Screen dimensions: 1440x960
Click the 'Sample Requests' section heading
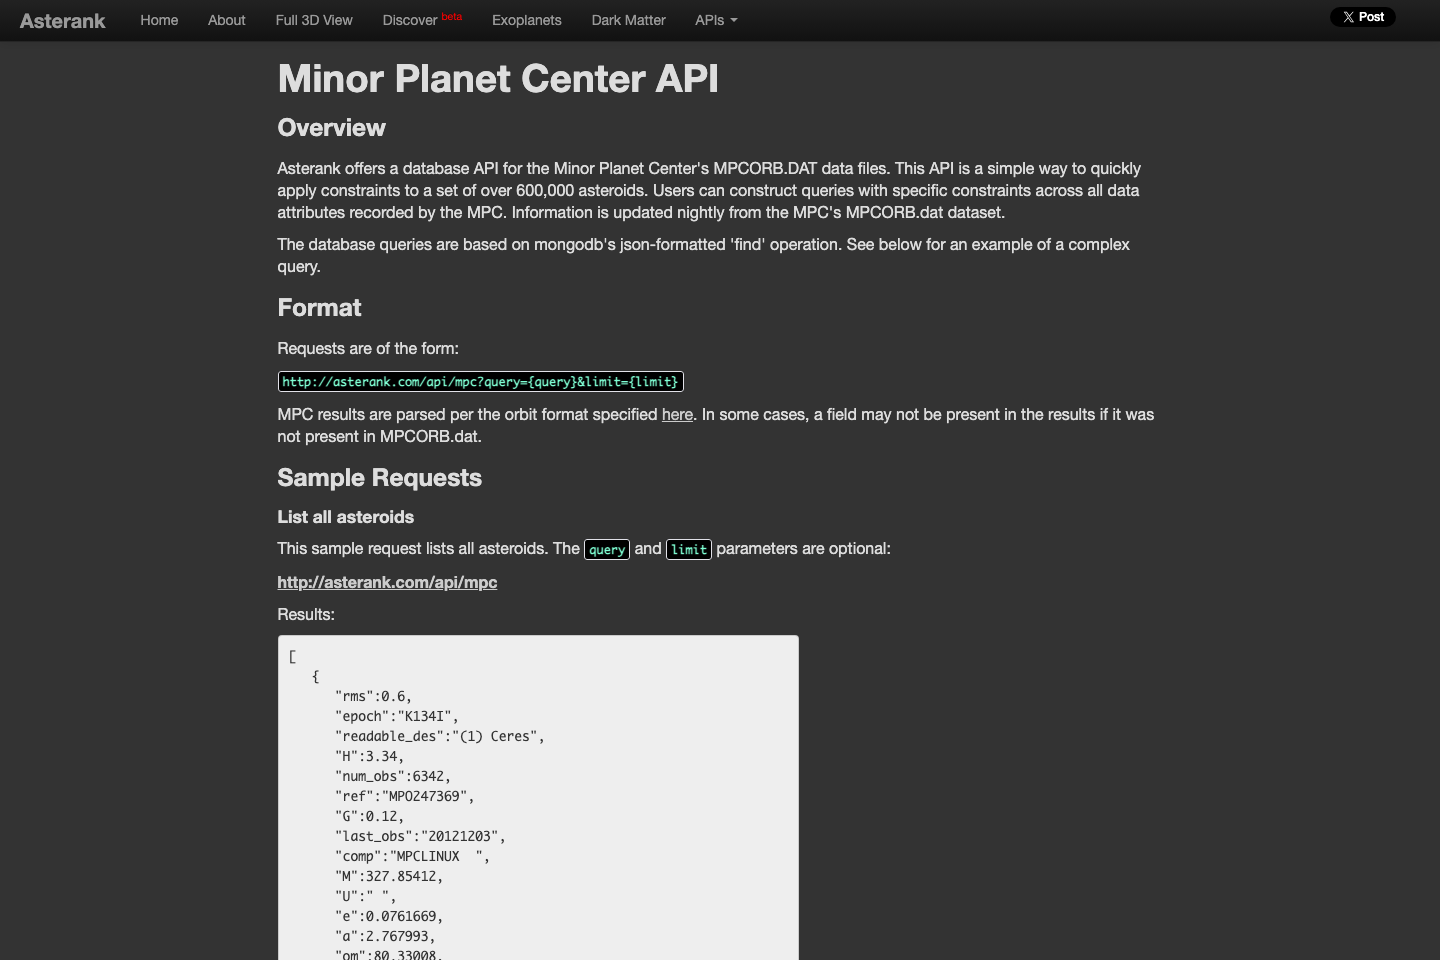coord(379,478)
